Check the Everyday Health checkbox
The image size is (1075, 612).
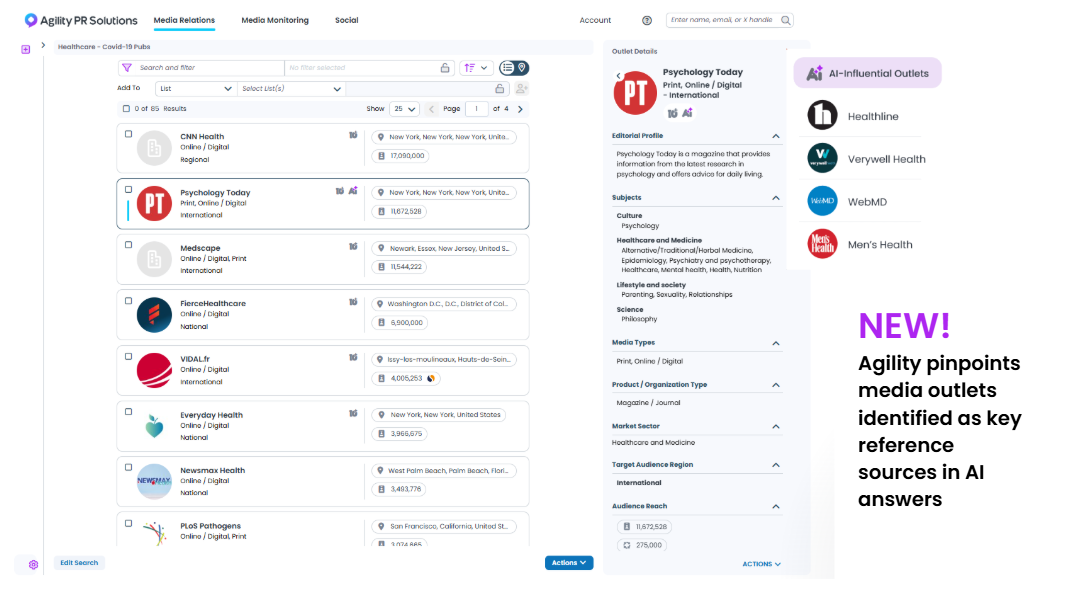coord(128,412)
